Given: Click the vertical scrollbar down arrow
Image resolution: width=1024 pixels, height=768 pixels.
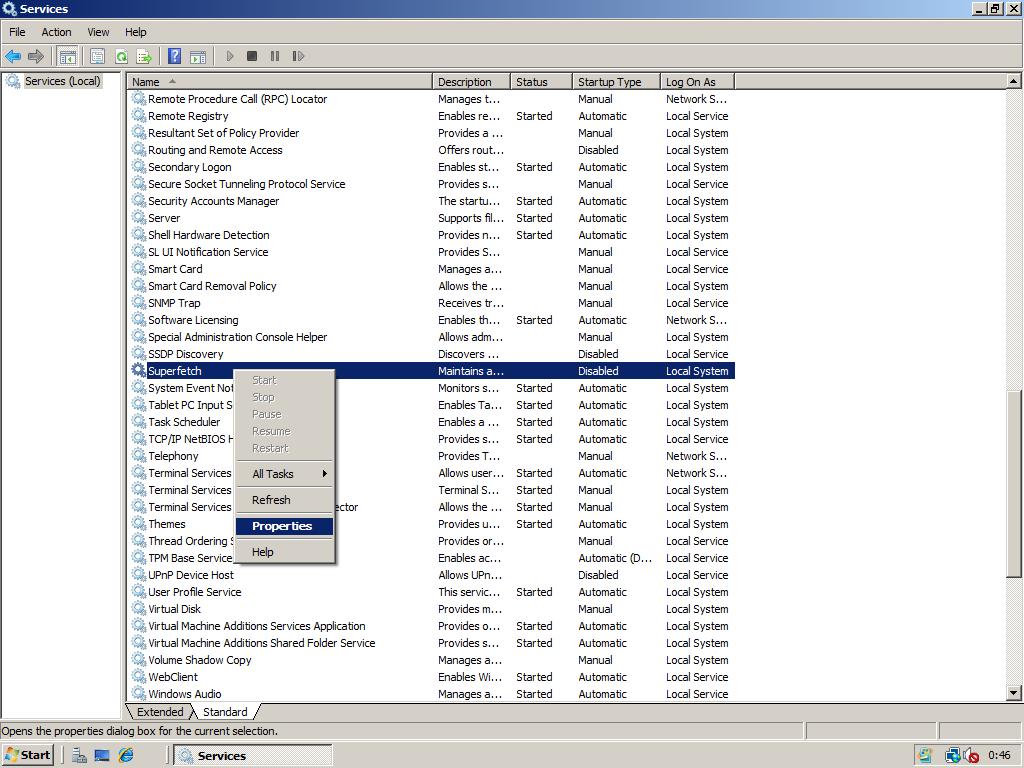Looking at the screenshot, I should point(1013,693).
